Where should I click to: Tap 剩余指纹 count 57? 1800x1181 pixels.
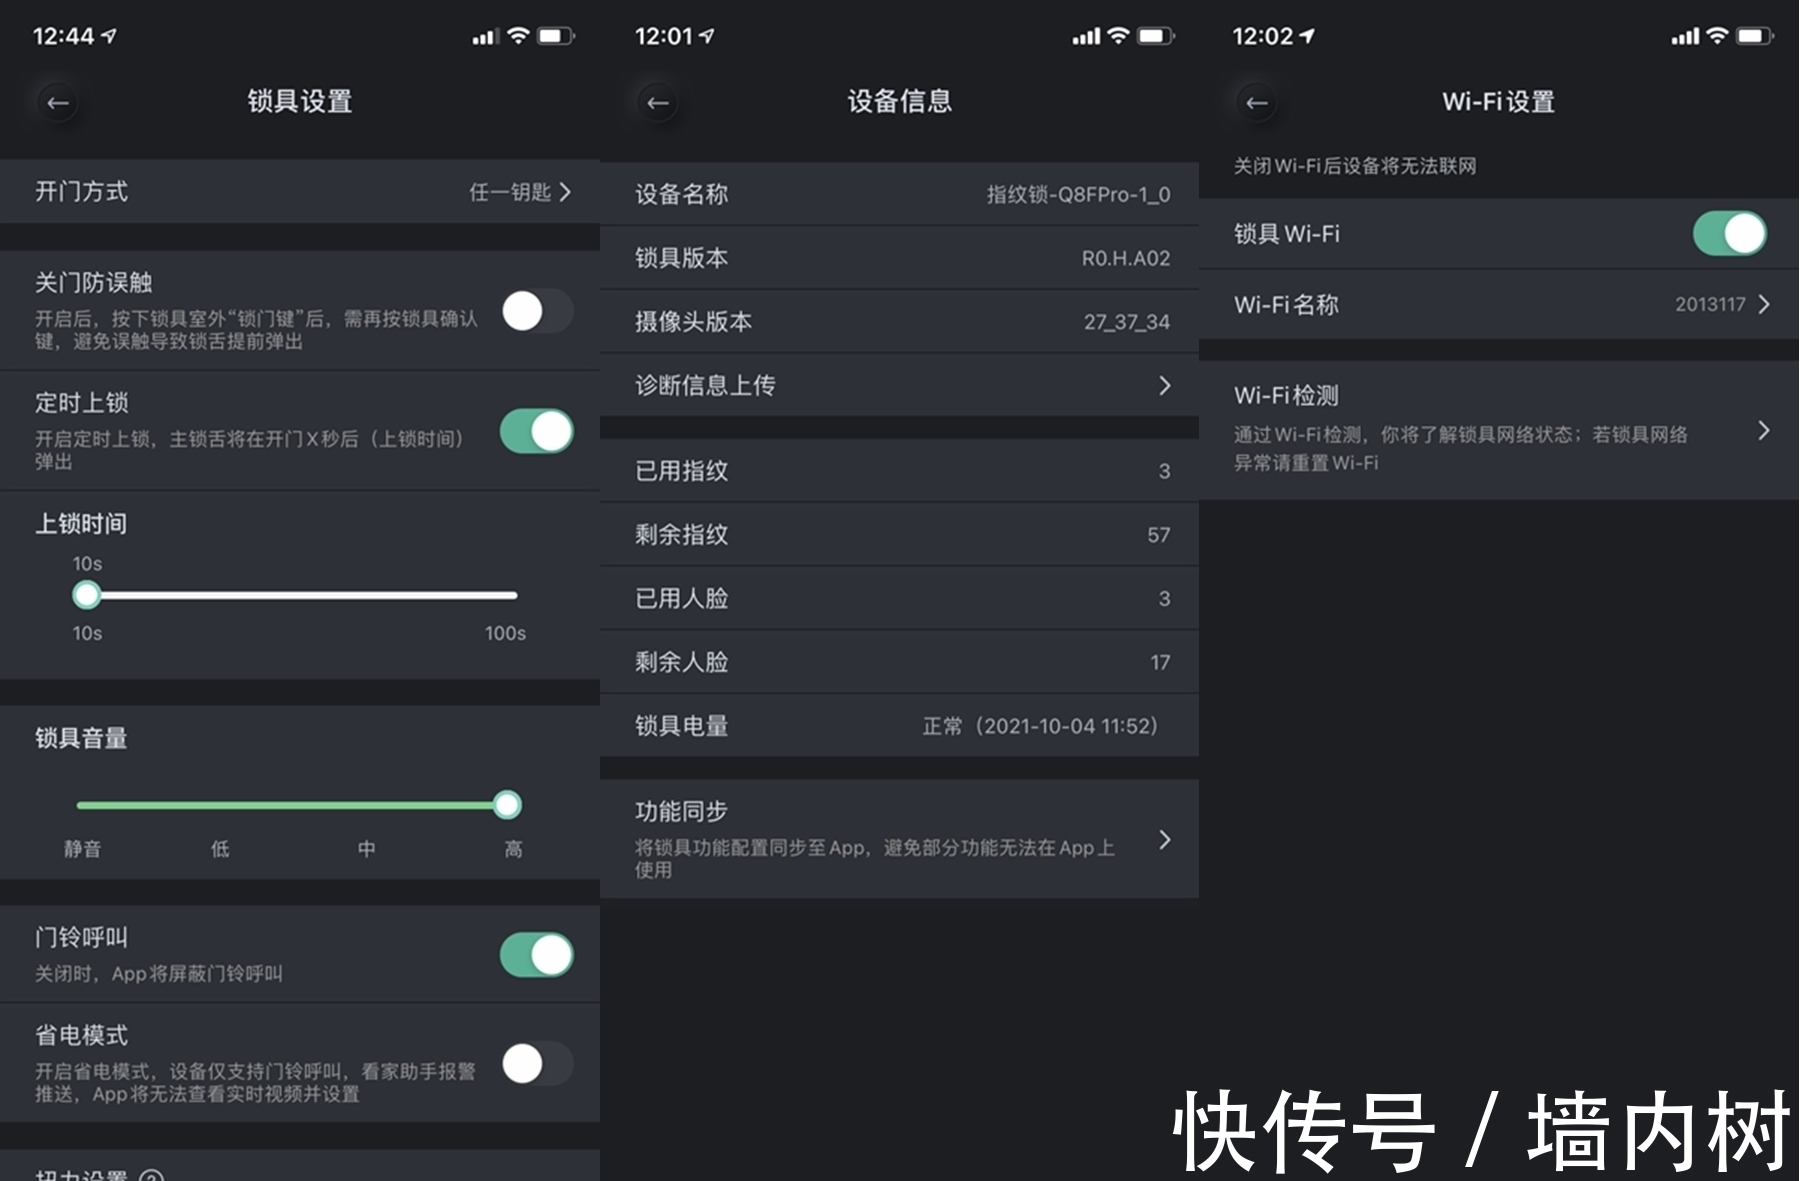pos(1158,535)
